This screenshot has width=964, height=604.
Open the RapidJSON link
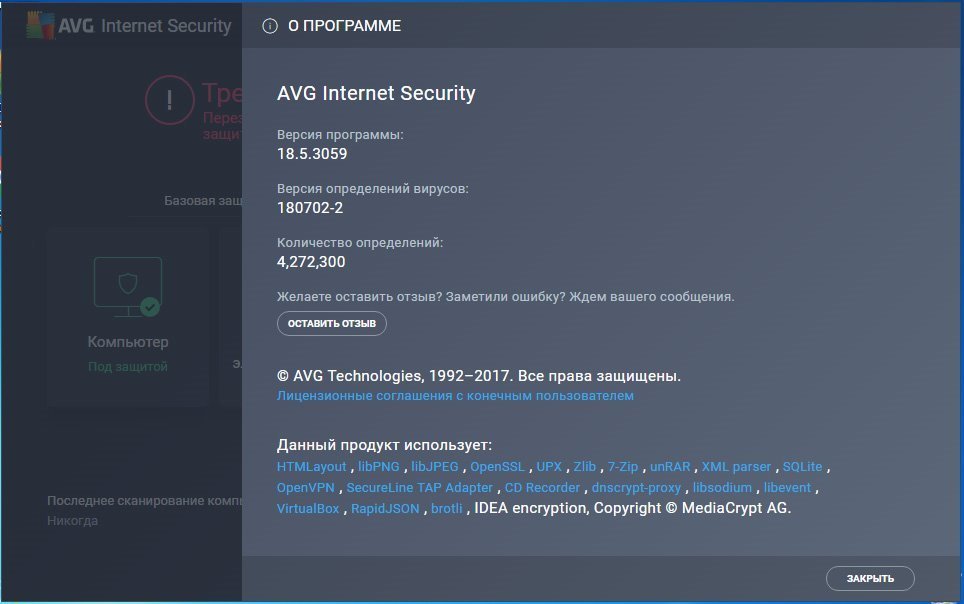click(x=384, y=509)
